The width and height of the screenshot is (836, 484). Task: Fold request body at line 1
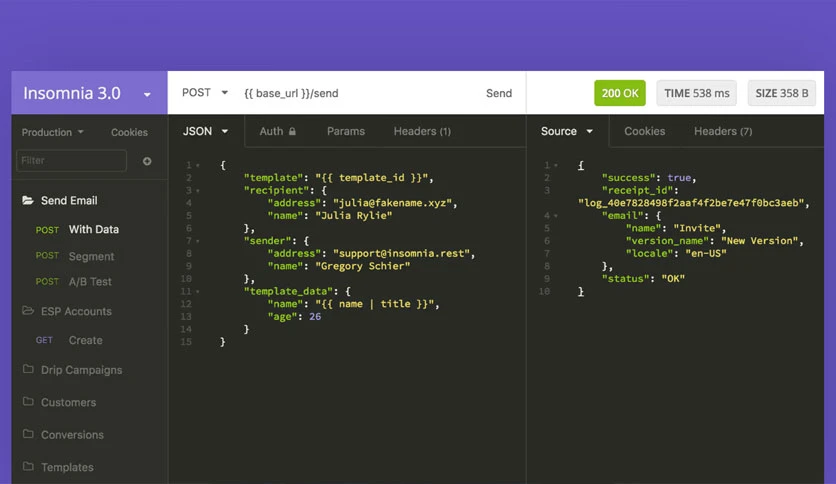click(198, 166)
